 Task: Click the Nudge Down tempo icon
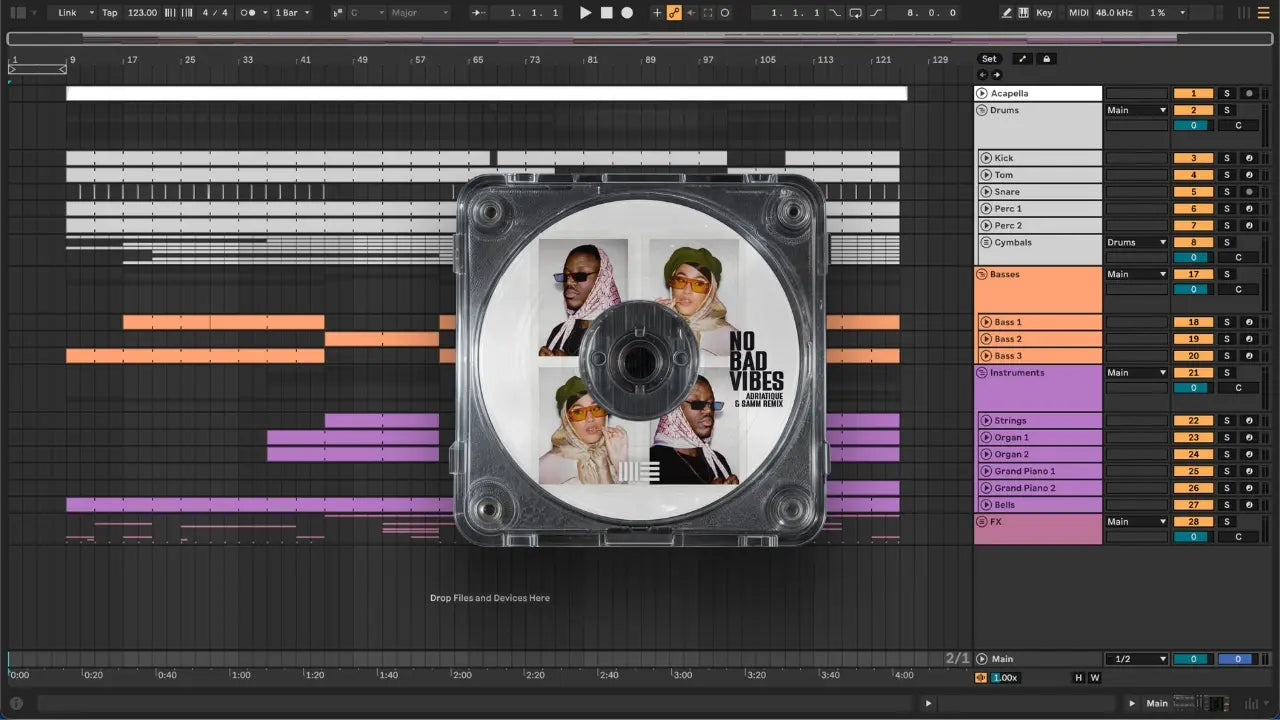[x=169, y=13]
